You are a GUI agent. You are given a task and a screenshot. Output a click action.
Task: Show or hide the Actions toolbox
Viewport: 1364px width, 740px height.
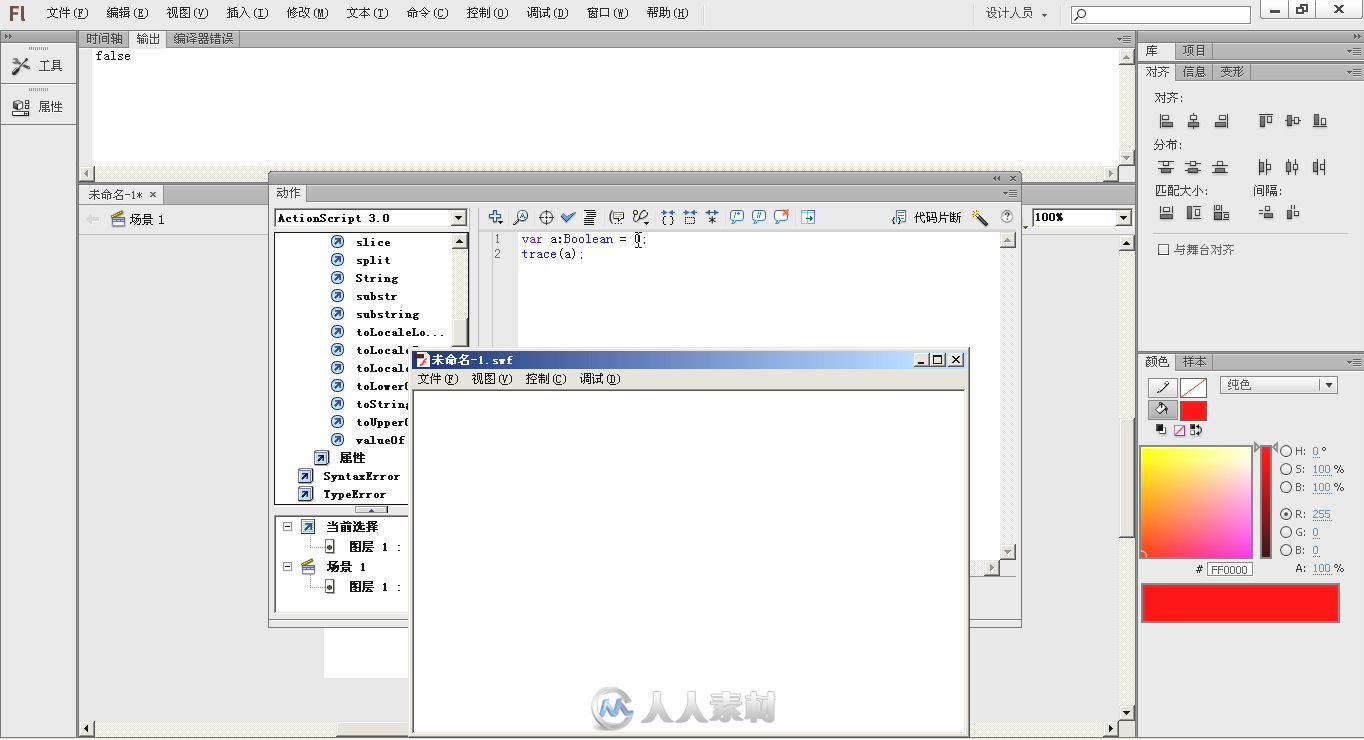808,217
